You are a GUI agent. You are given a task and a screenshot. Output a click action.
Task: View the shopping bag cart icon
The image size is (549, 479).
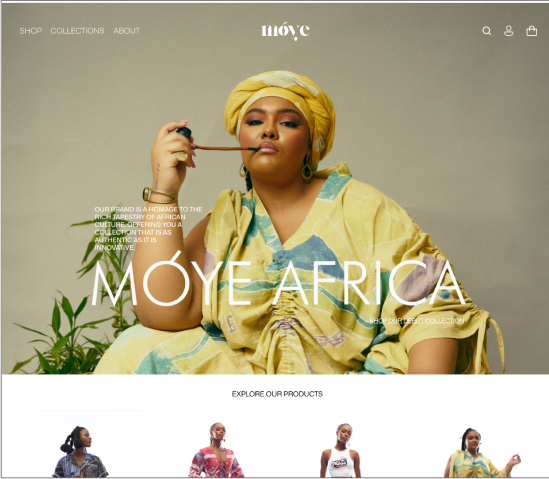pos(531,31)
